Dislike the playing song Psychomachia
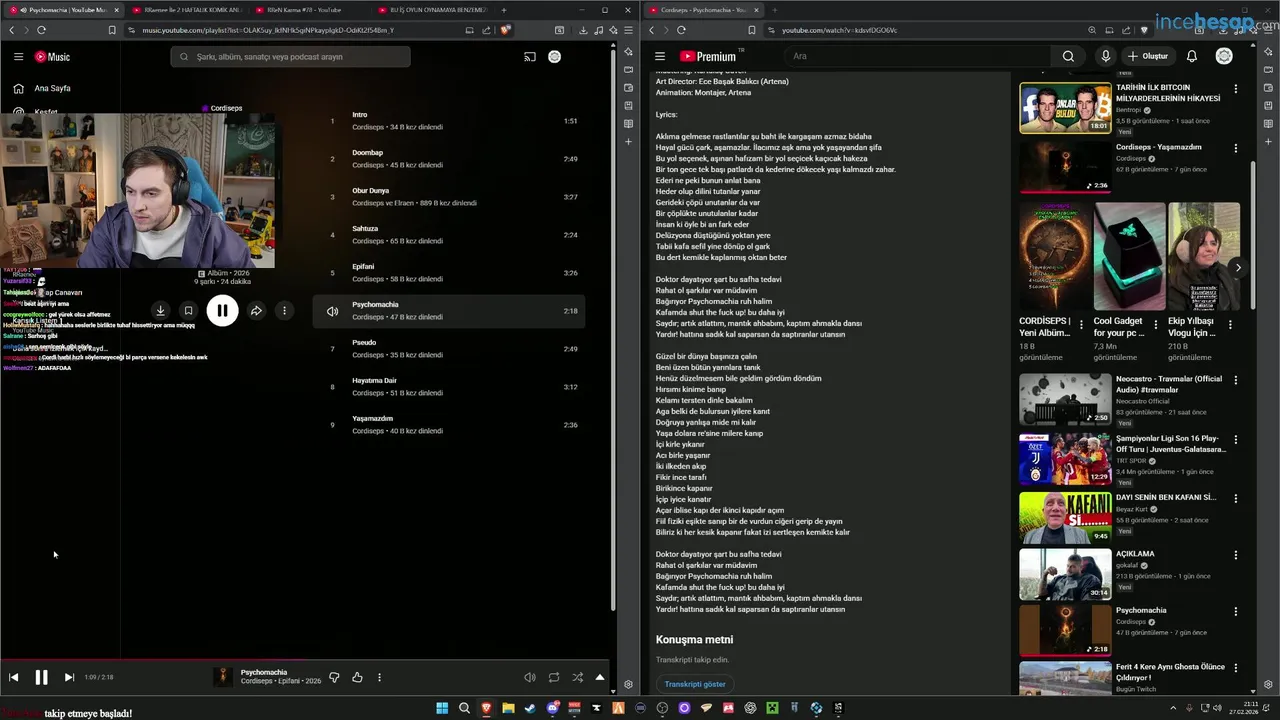 pos(334,677)
